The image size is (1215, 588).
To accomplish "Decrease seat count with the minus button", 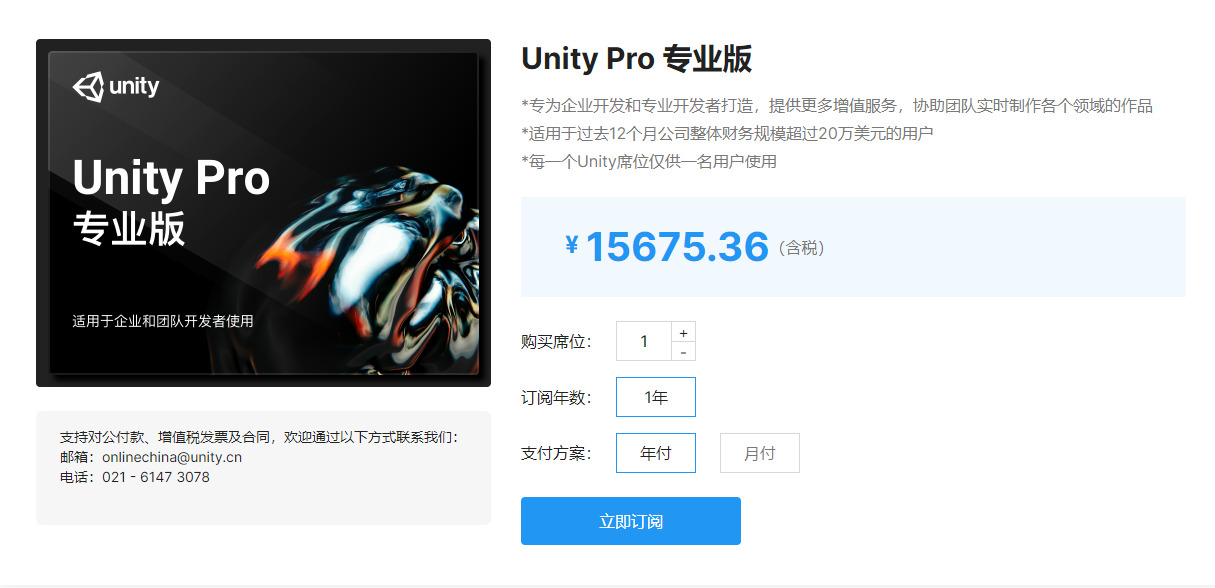I will tap(683, 351).
